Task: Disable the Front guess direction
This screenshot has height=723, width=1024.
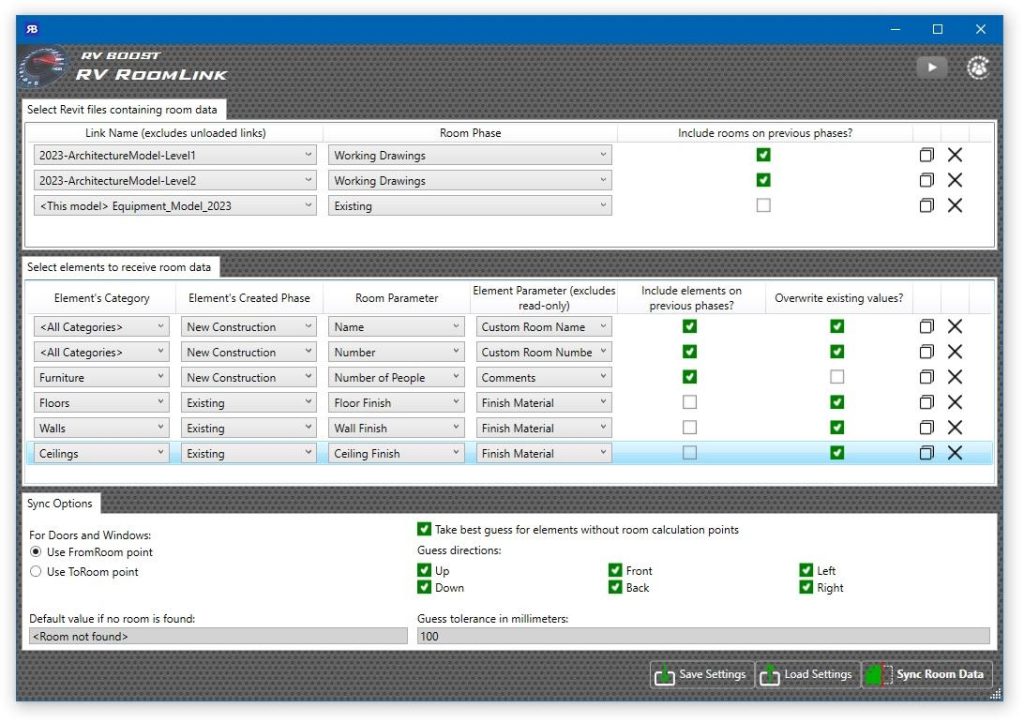Action: pos(615,570)
